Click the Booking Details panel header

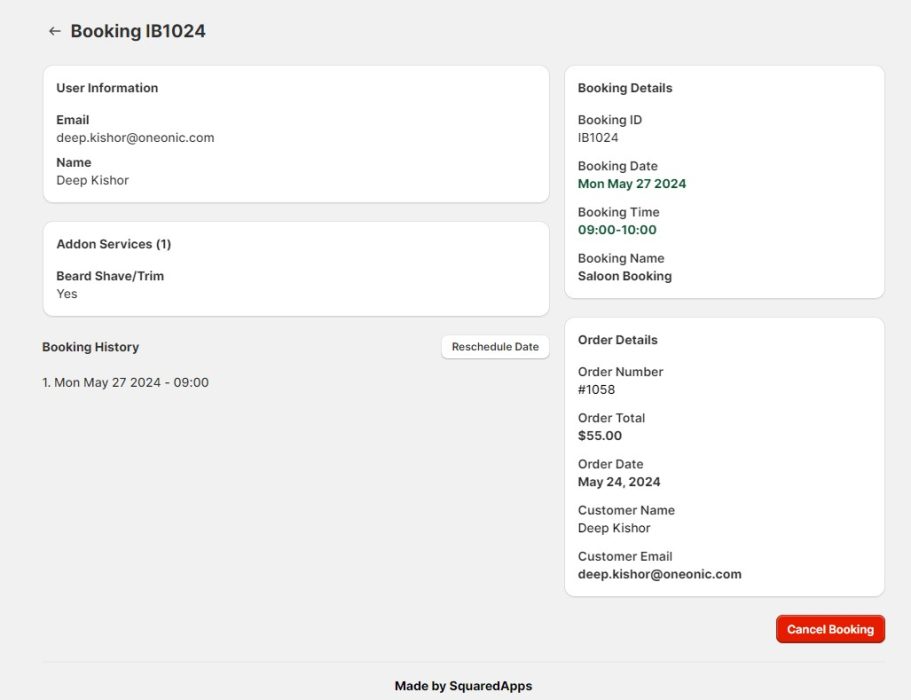coord(625,88)
